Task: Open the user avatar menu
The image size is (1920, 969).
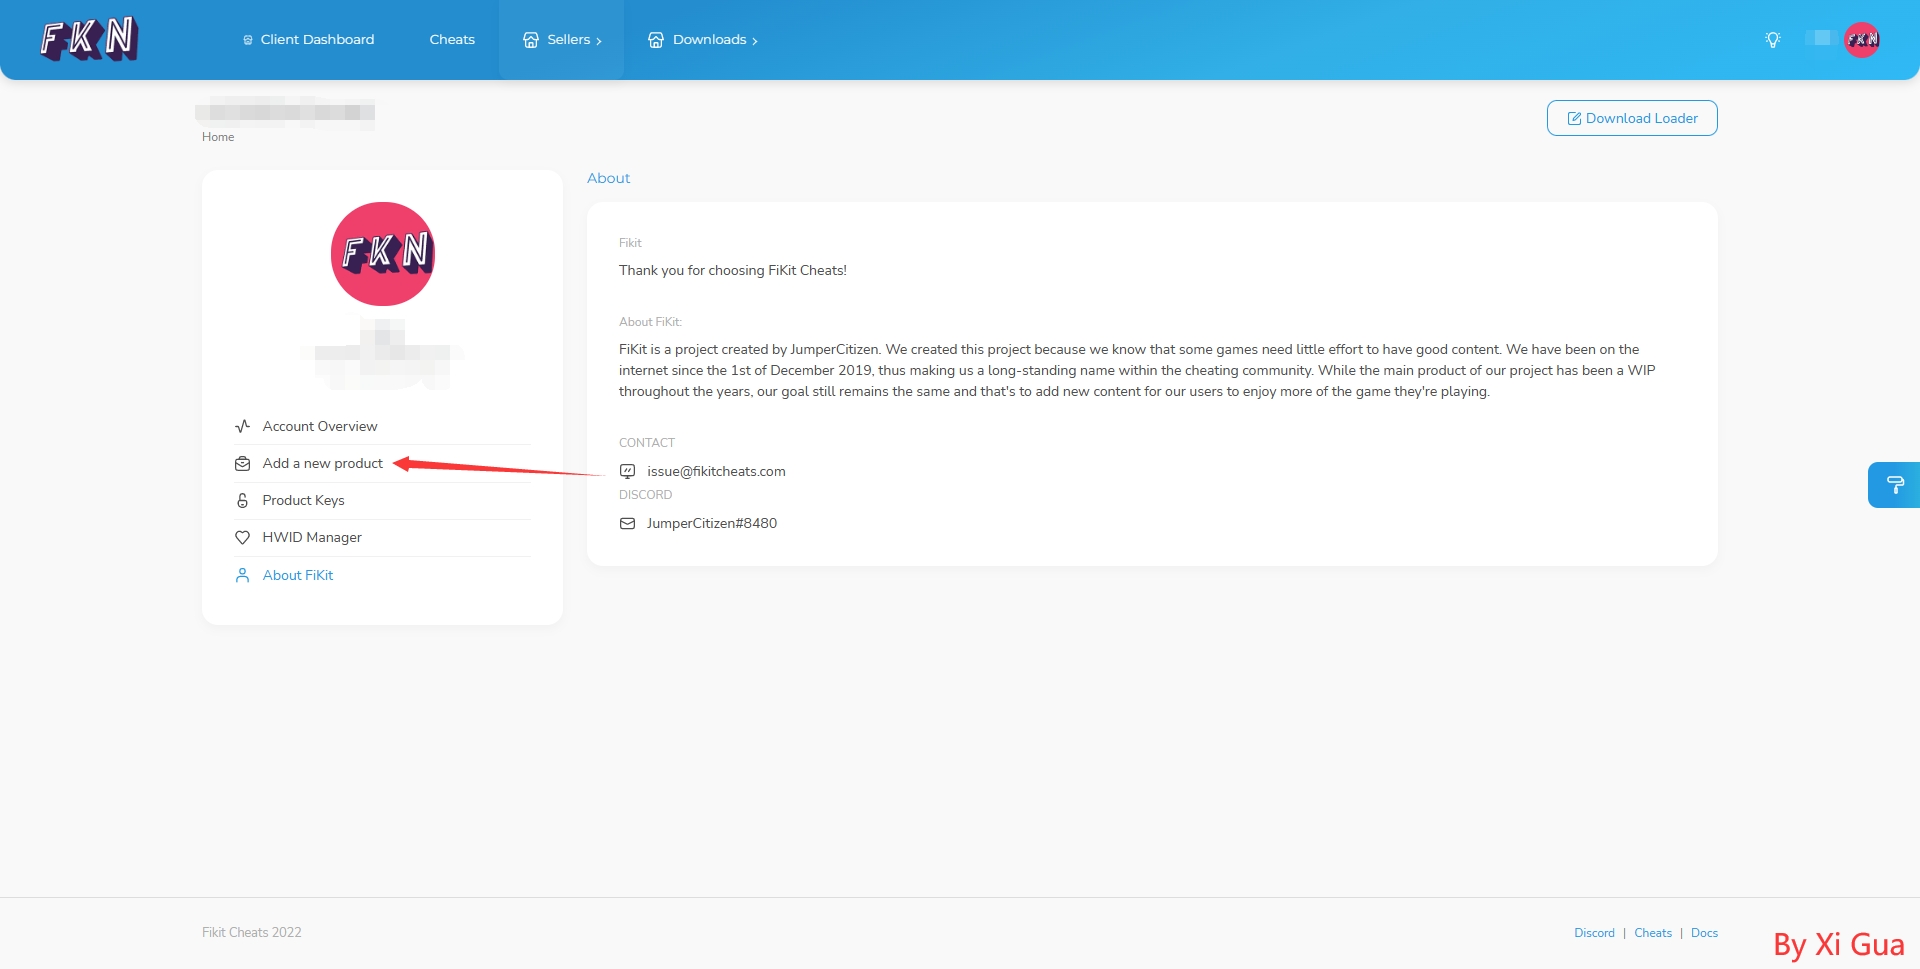Action: [1861, 40]
